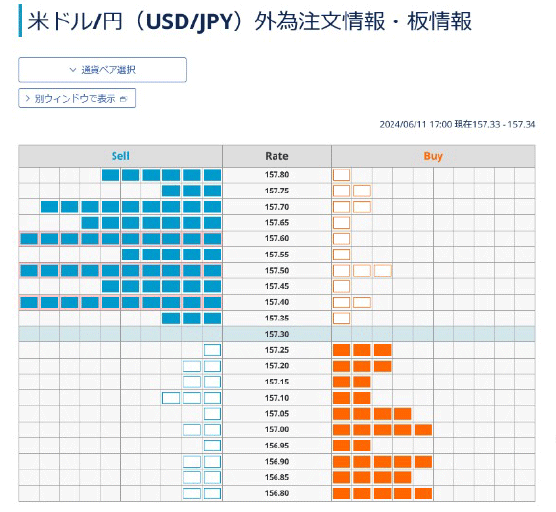556x512 pixels.
Task: Click the empty buy box at 157.80
Action: 341,175
